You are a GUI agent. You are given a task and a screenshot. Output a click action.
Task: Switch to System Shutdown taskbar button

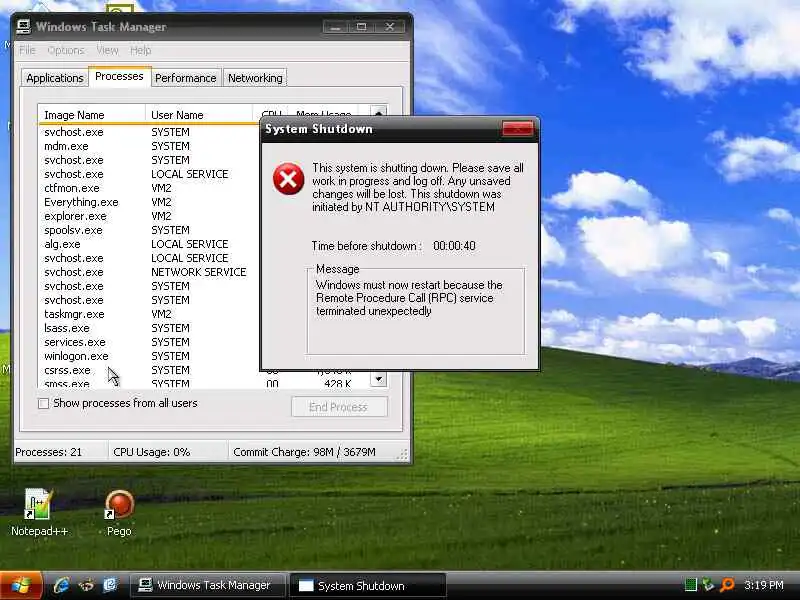[x=367, y=585]
